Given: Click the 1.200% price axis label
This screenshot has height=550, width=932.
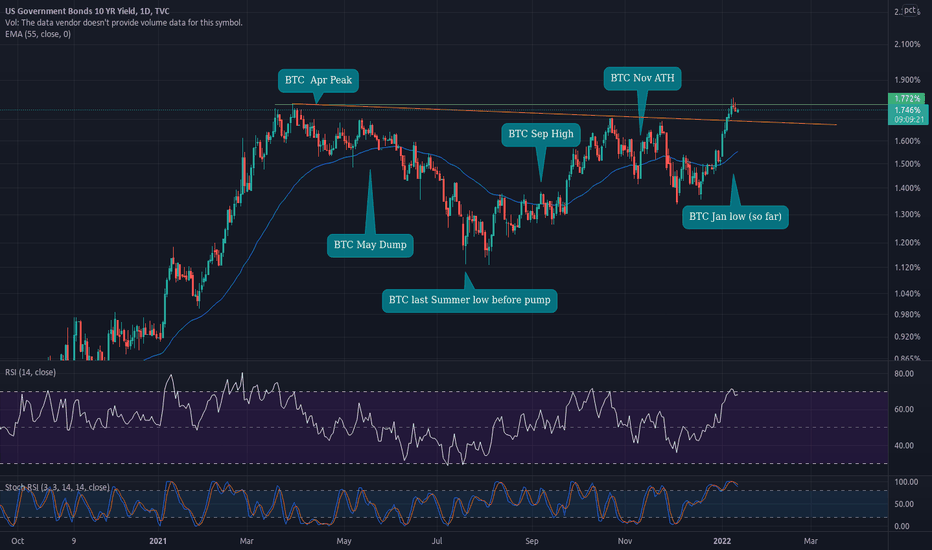Looking at the screenshot, I should click(907, 243).
